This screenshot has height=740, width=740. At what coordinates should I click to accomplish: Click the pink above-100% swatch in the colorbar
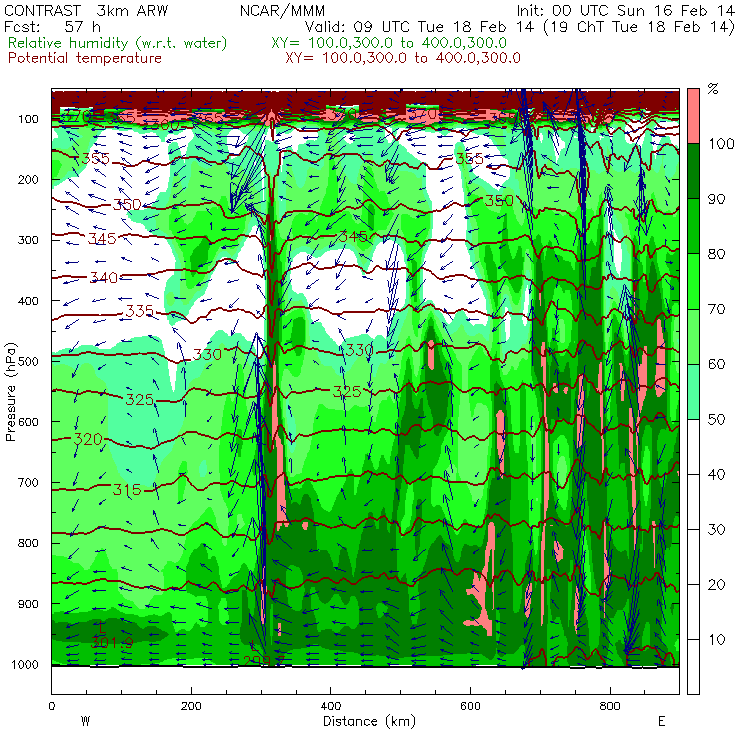[x=693, y=116]
